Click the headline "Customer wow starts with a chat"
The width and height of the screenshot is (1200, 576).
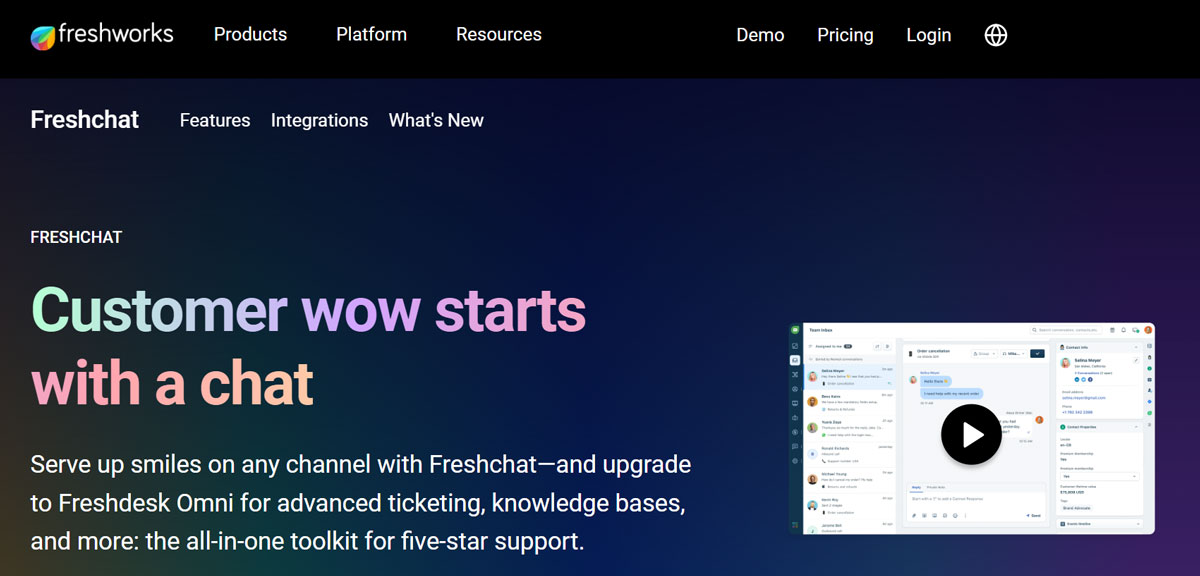308,347
